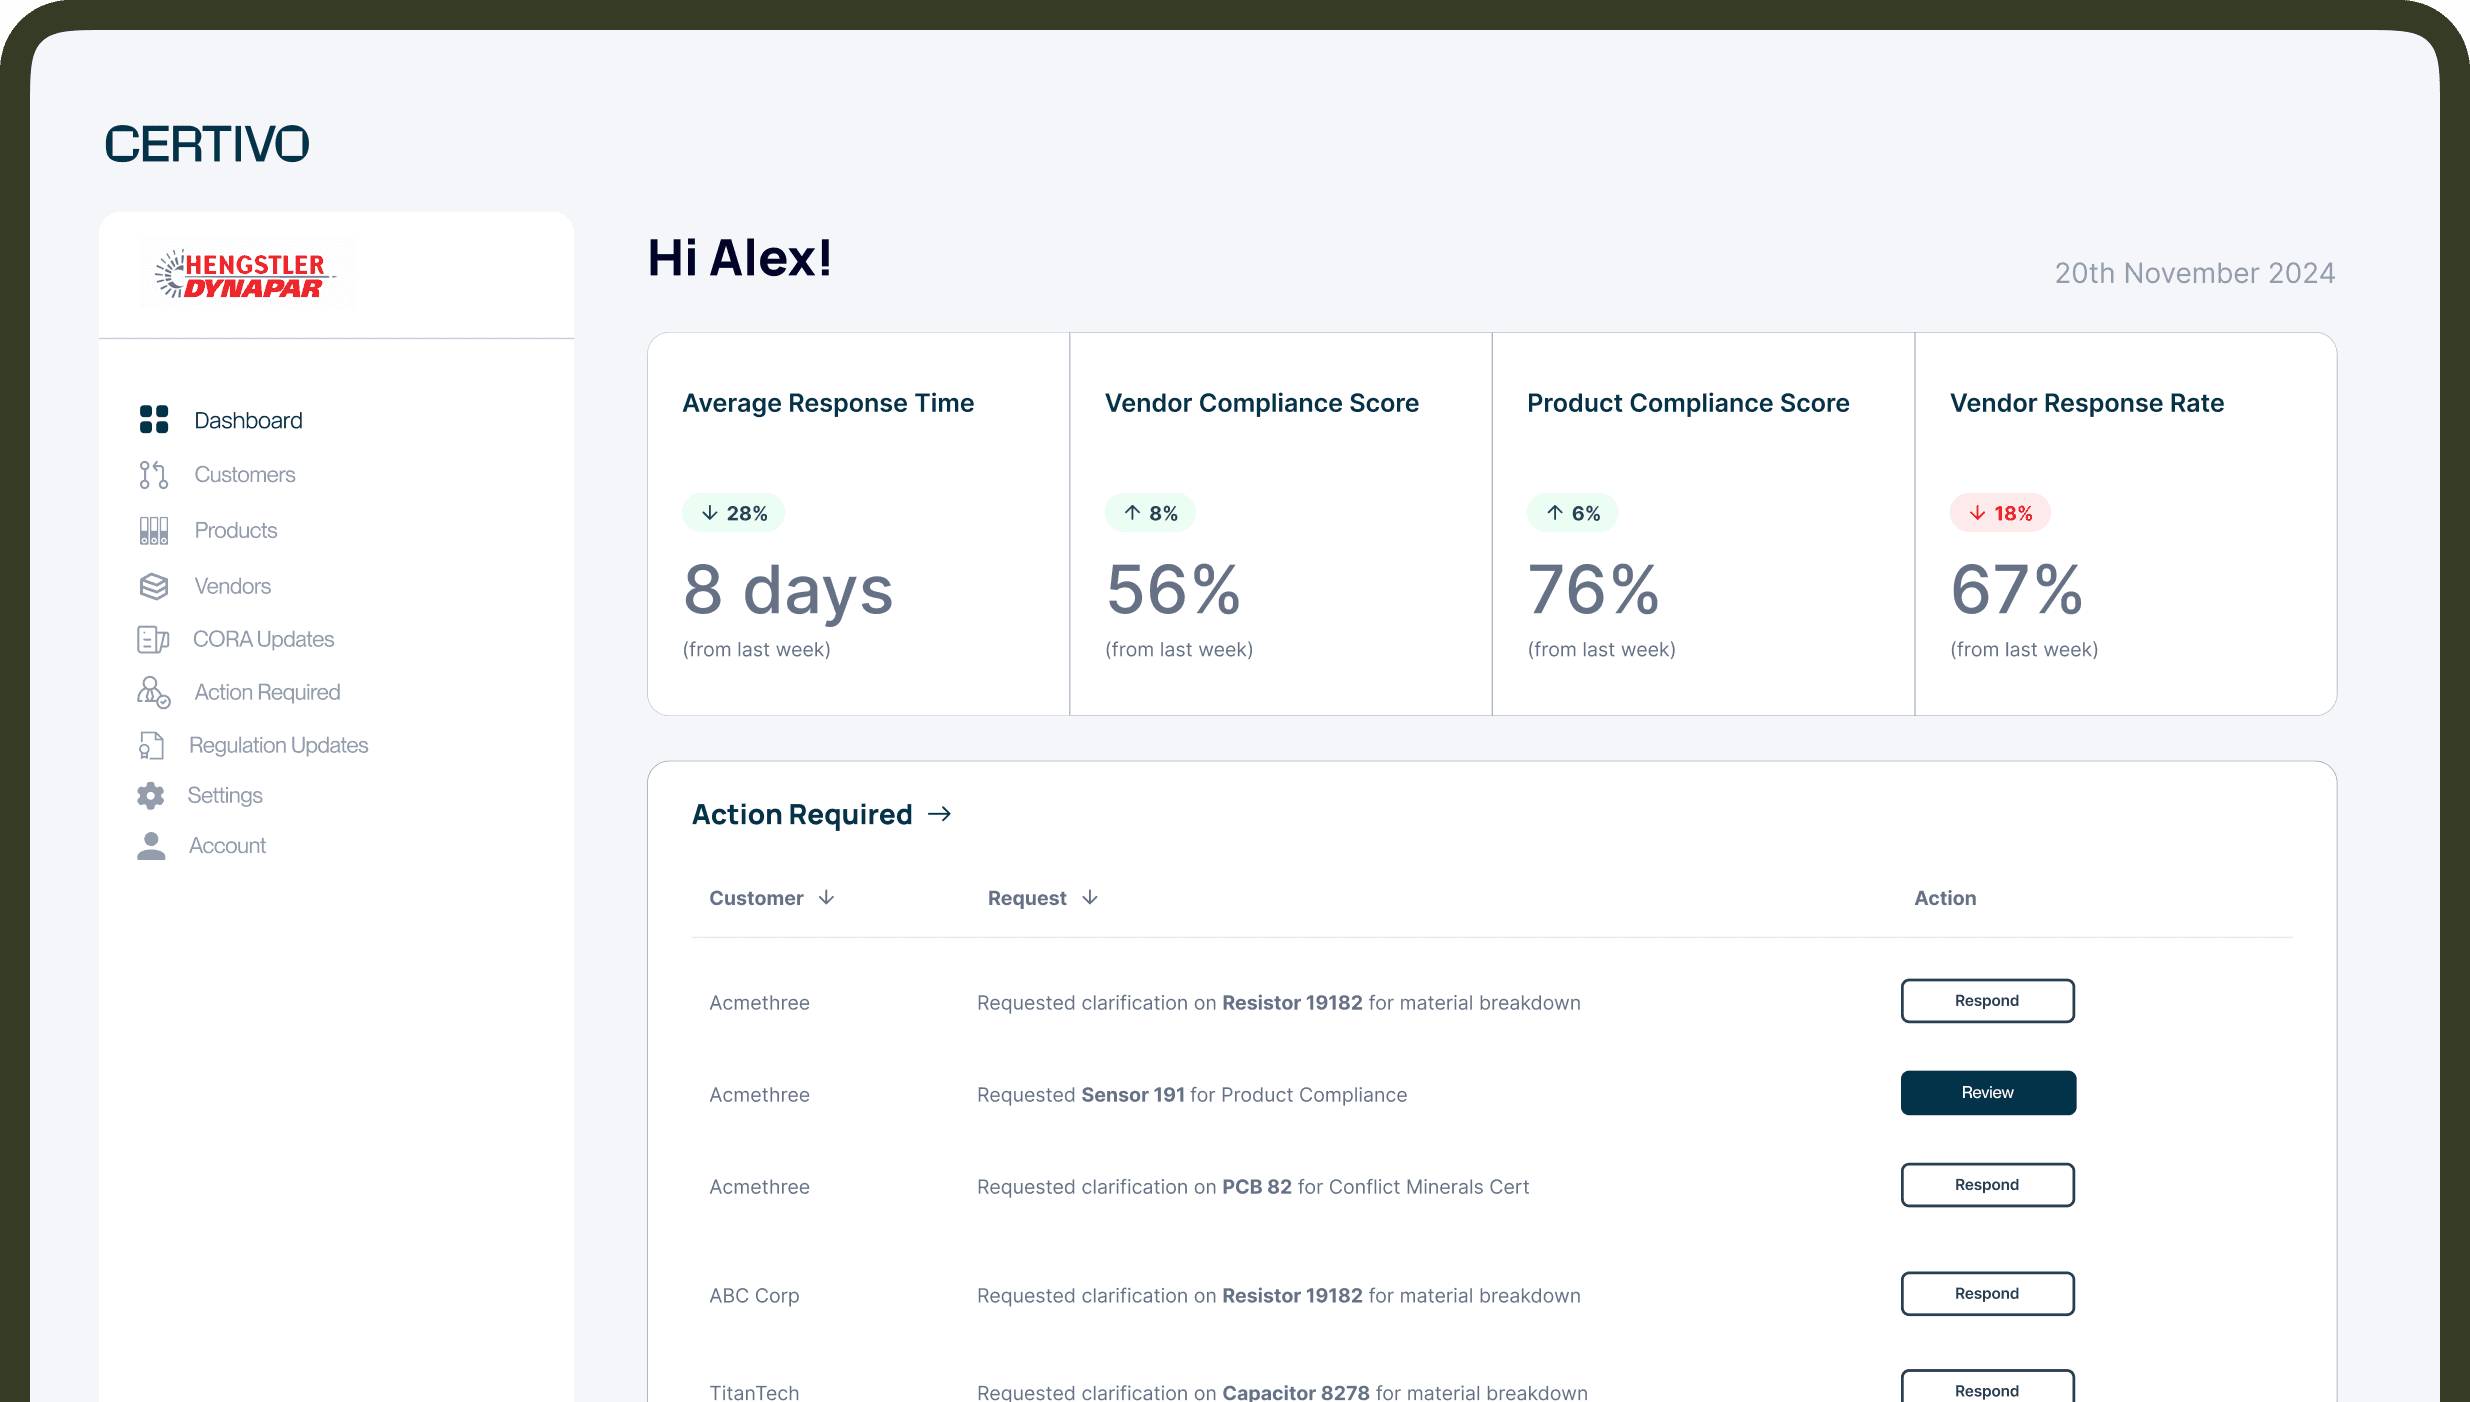2470x1402 pixels.
Task: Click the Settings gear icon
Action: [x=151, y=794]
